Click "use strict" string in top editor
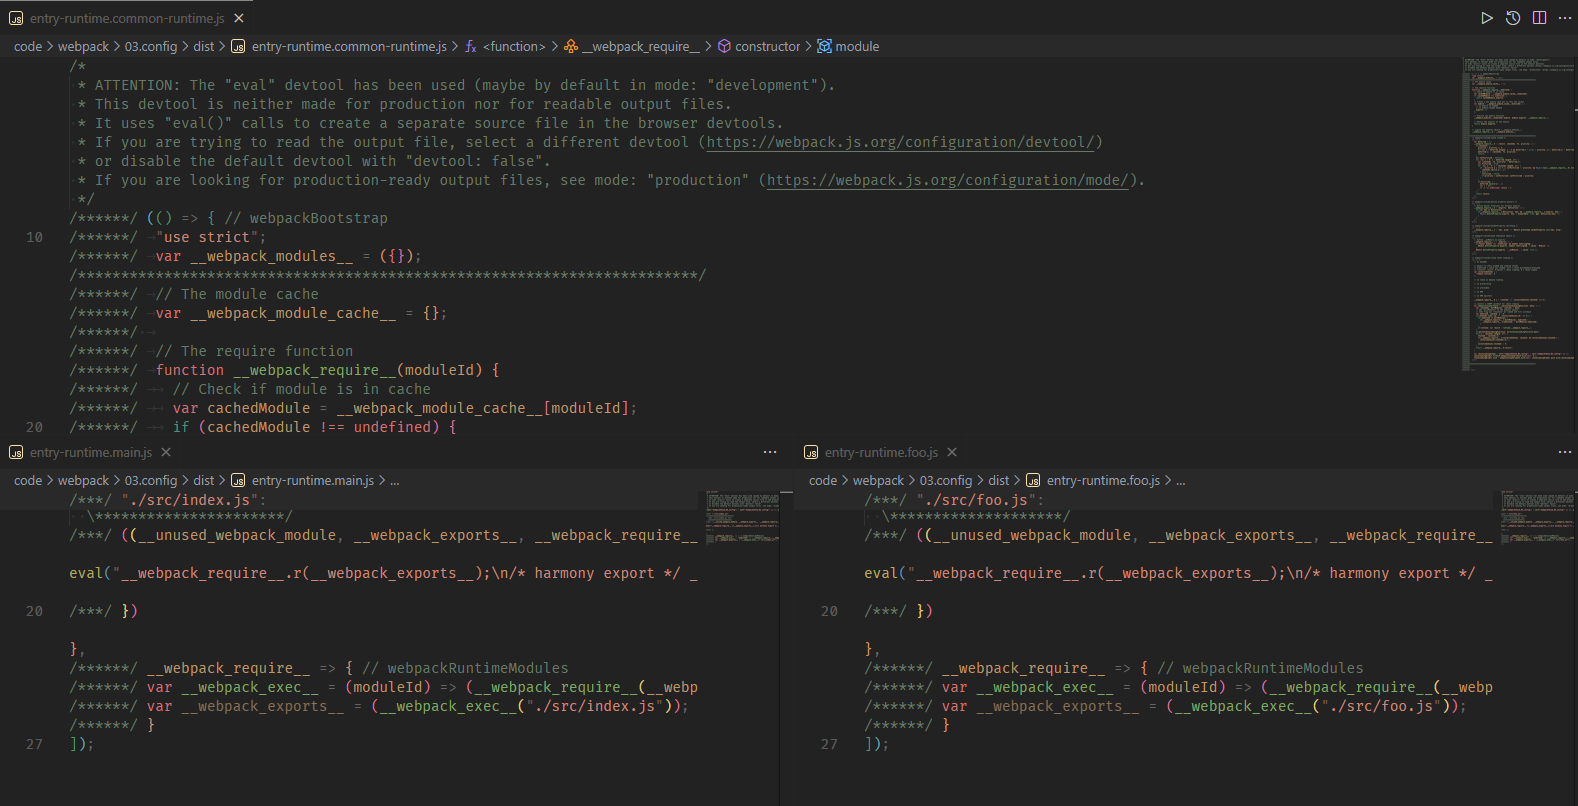Screen dimensions: 1578x806 (x=207, y=237)
